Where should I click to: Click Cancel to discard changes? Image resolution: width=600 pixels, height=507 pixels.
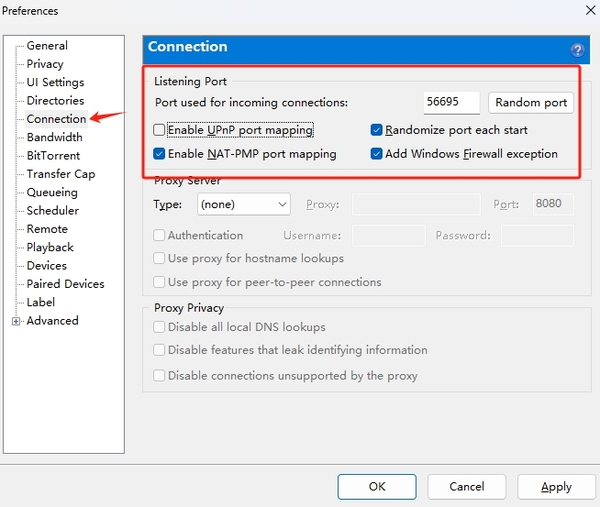click(x=466, y=486)
